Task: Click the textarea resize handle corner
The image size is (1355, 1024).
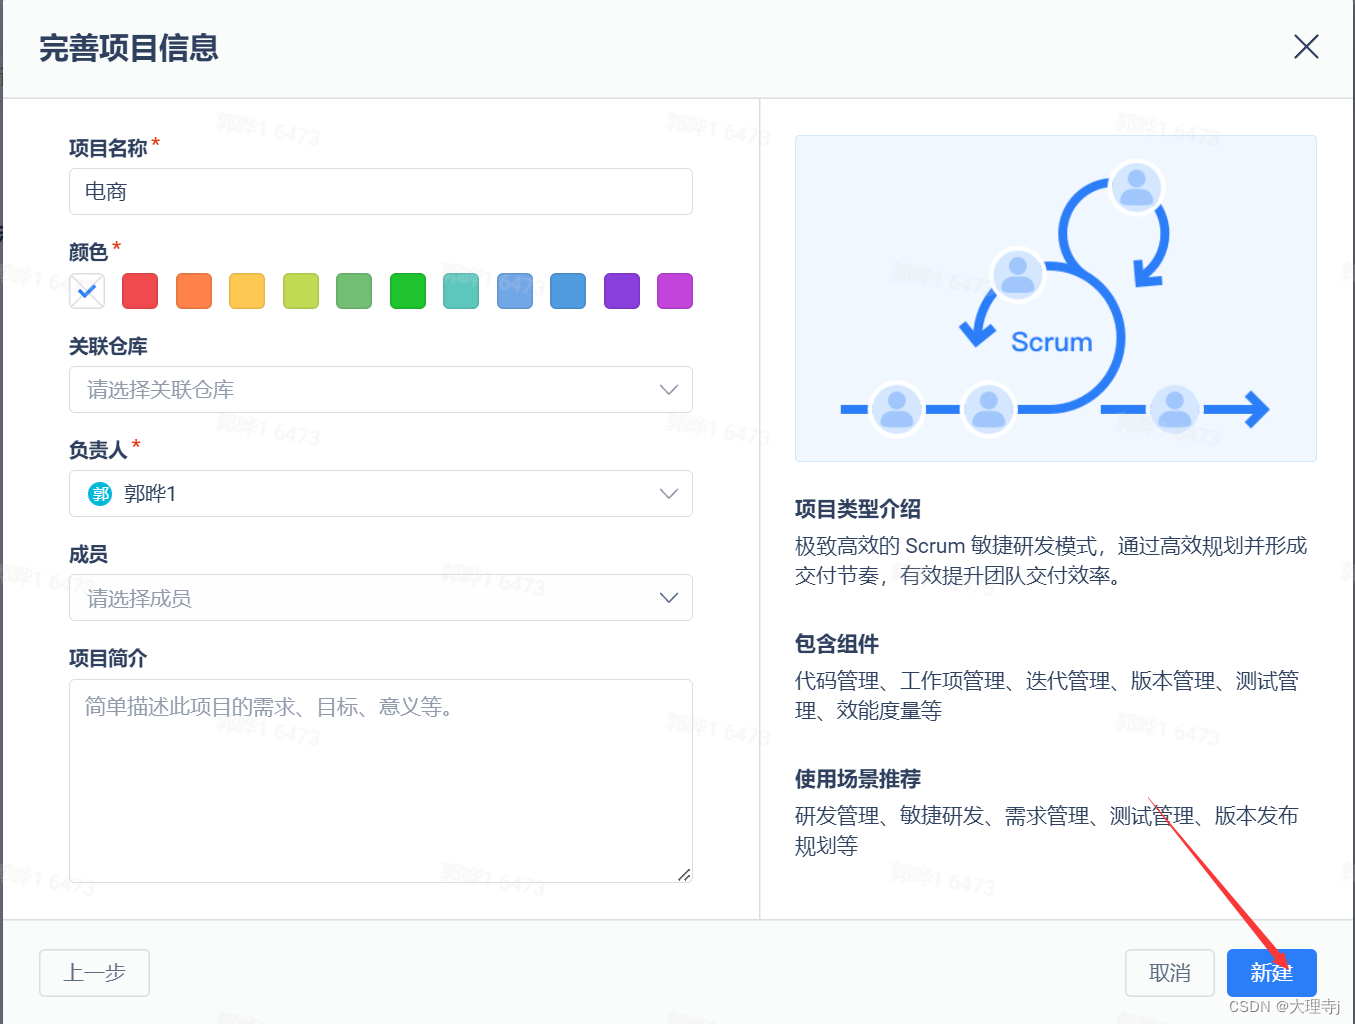Action: coord(684,875)
